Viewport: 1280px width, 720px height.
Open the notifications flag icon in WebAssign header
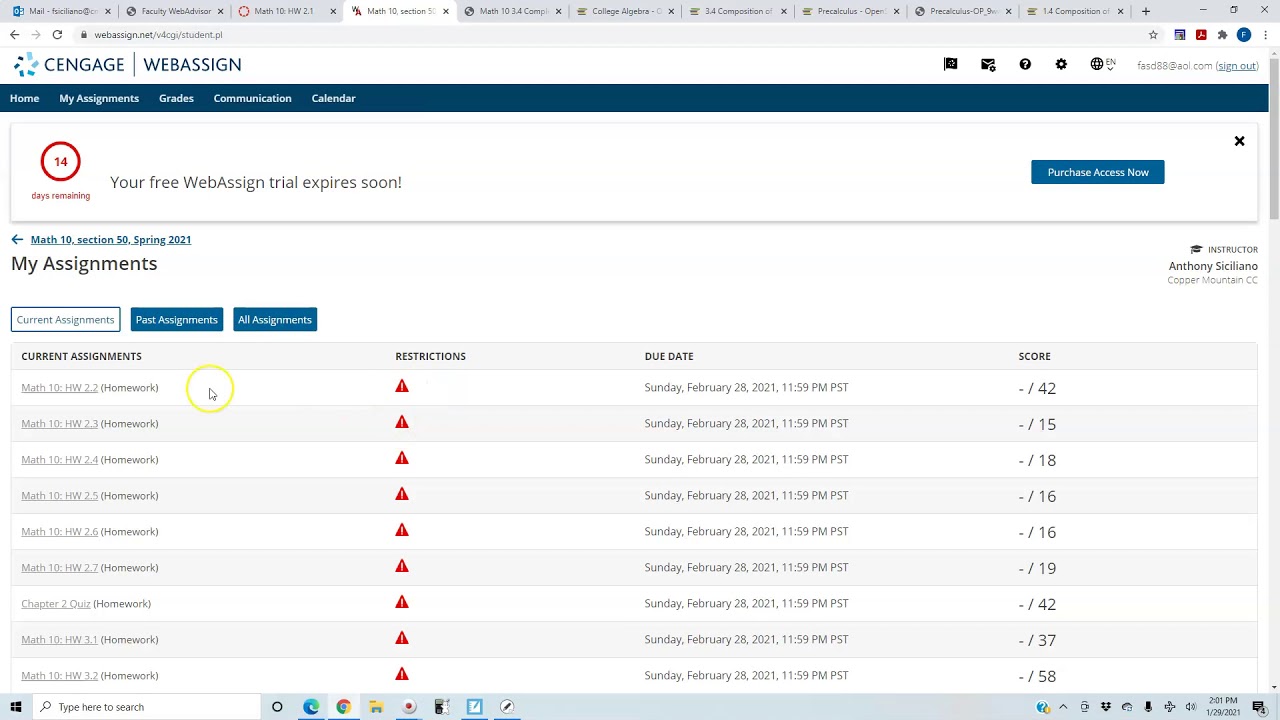pos(951,64)
